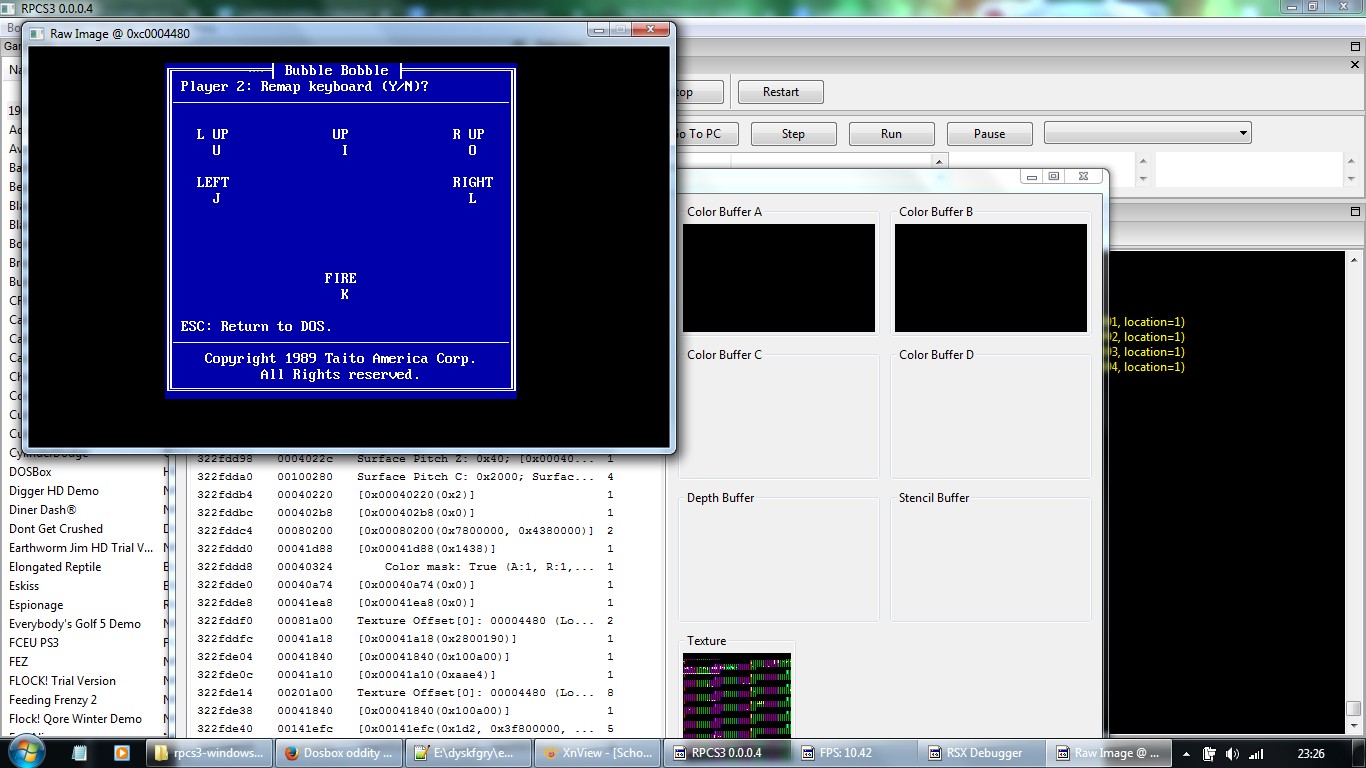Open XnView from the taskbar
Viewport: 1366px width, 768px height.
click(x=595, y=753)
